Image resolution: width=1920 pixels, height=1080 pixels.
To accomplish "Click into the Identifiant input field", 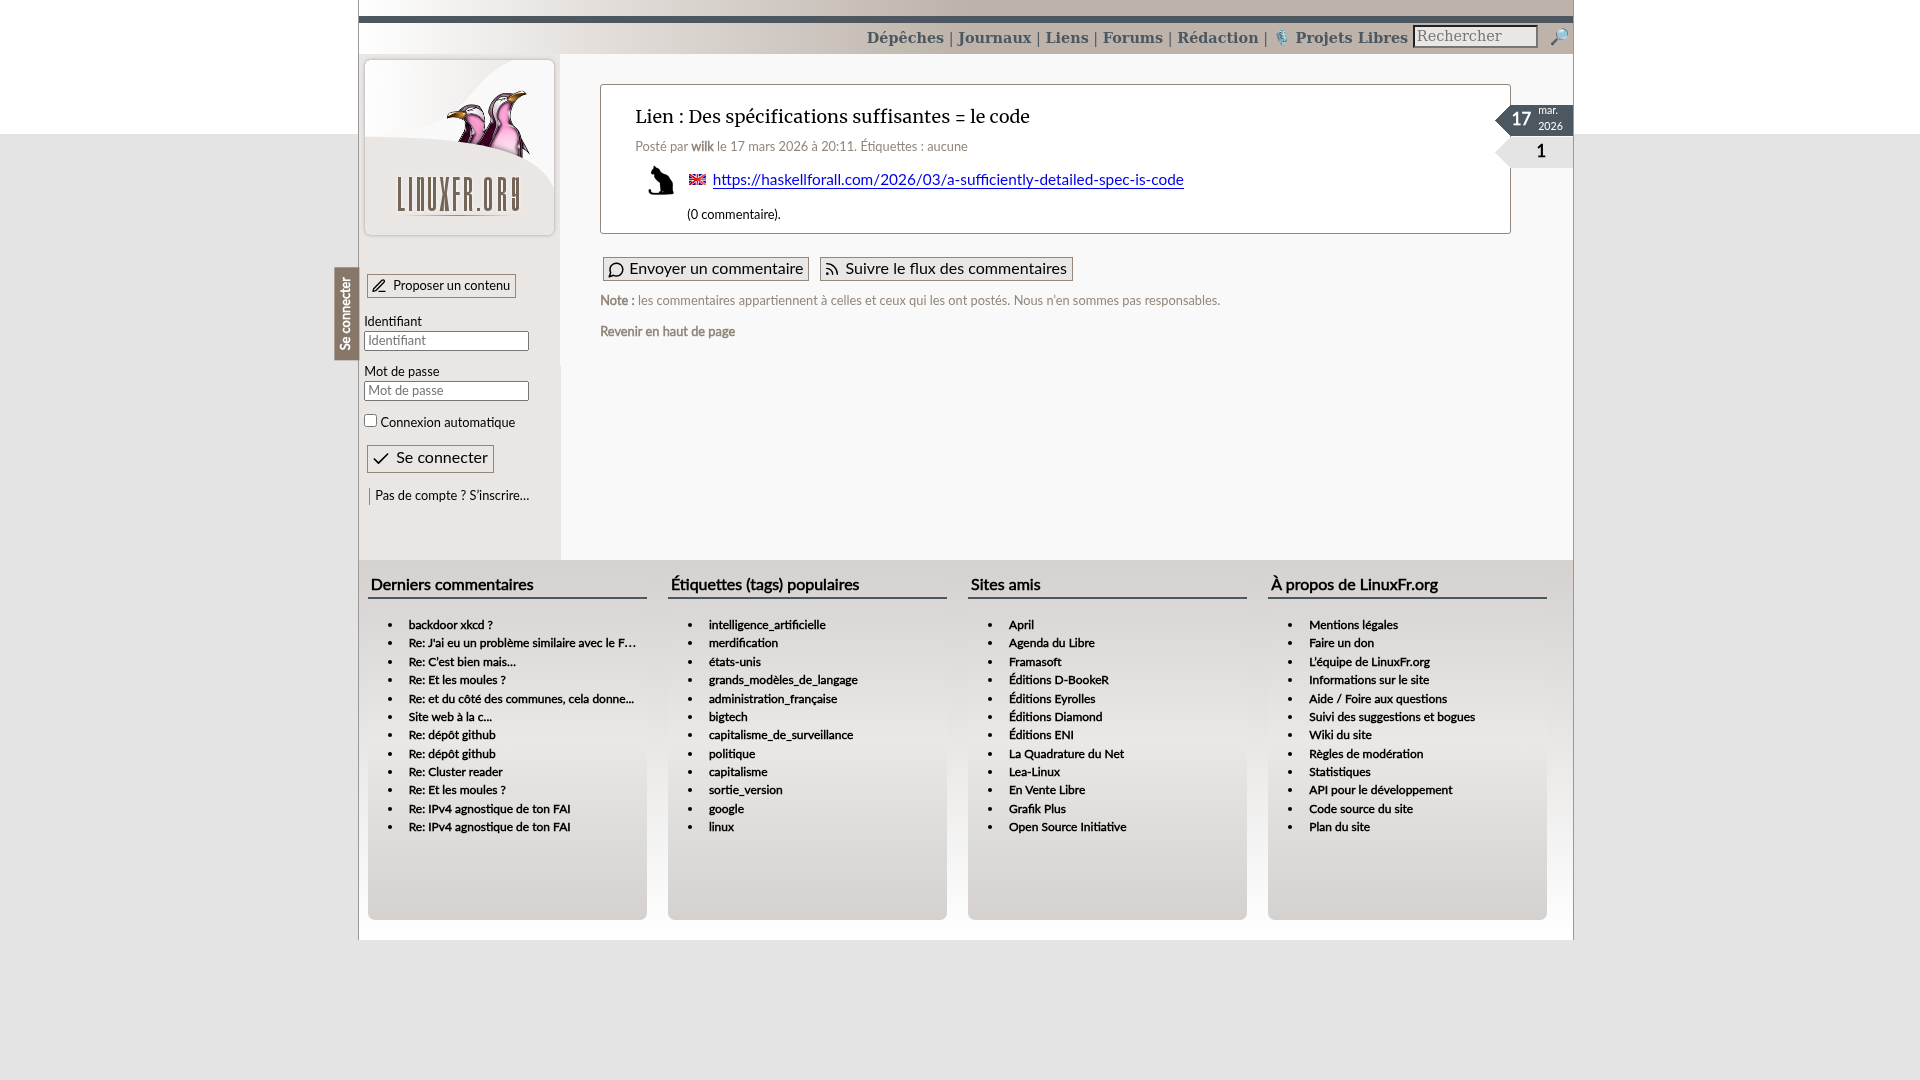I will (x=446, y=341).
